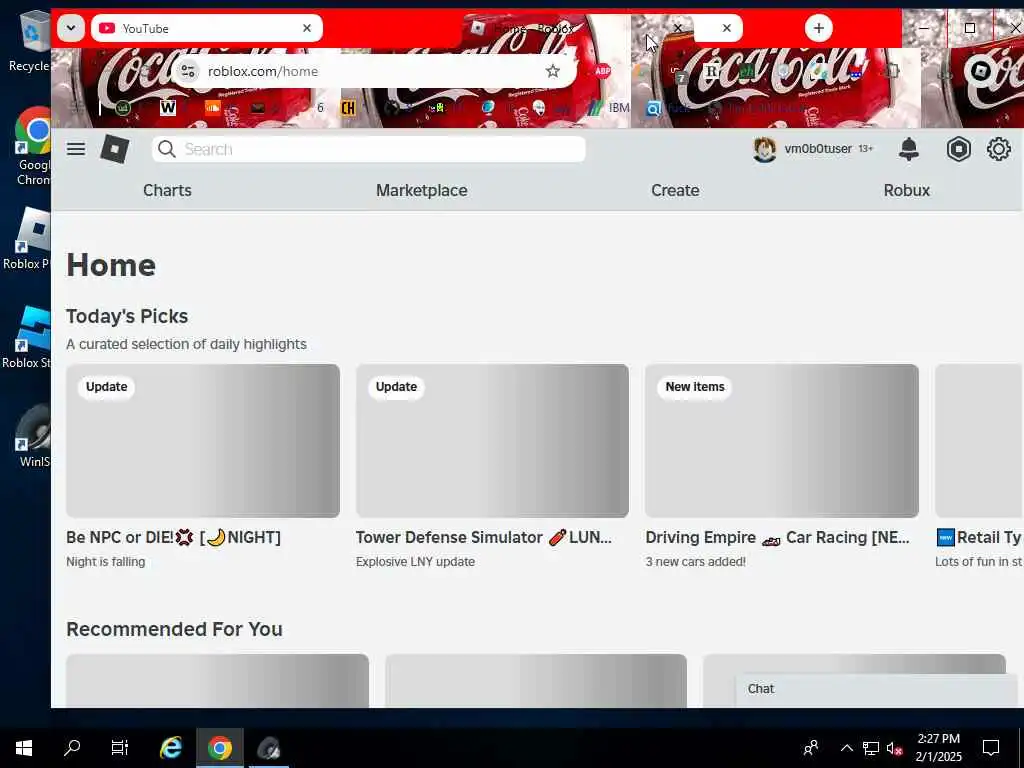The image size is (1024, 768).
Task: Open the Robux nav link
Action: 906,190
